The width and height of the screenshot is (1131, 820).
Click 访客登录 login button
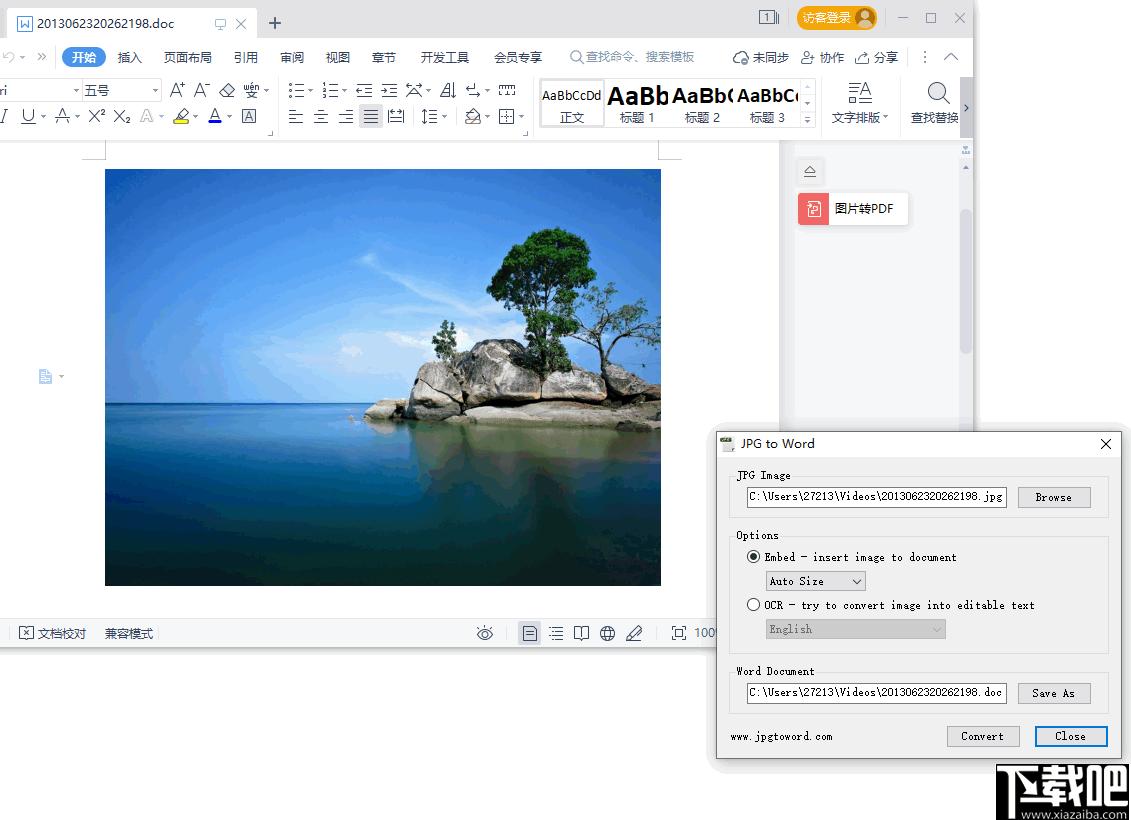[837, 18]
